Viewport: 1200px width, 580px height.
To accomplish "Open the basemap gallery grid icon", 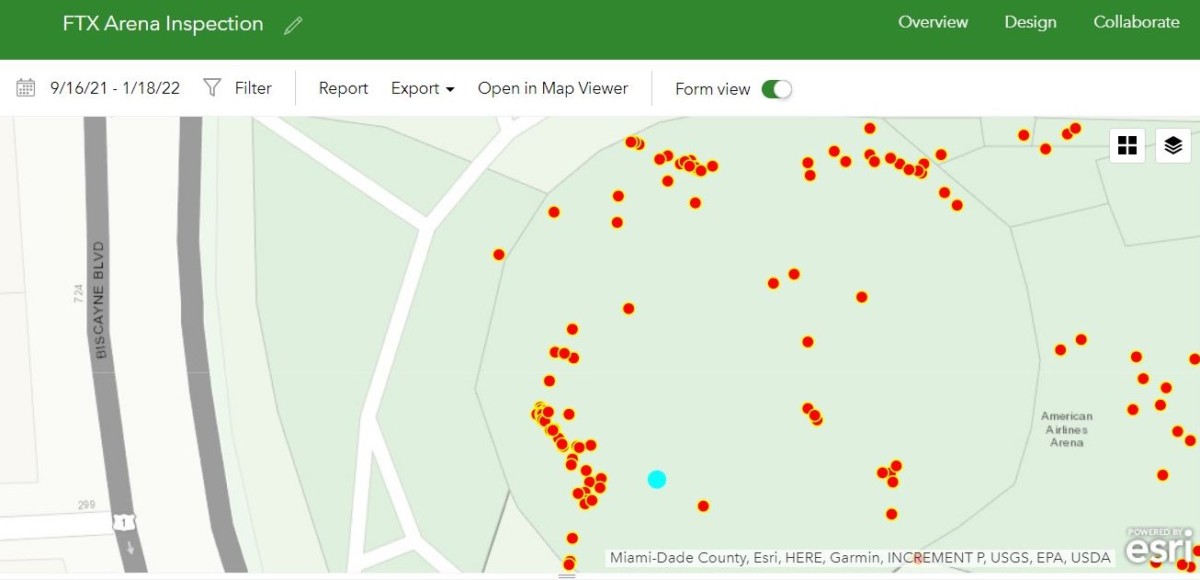I will pos(1127,146).
